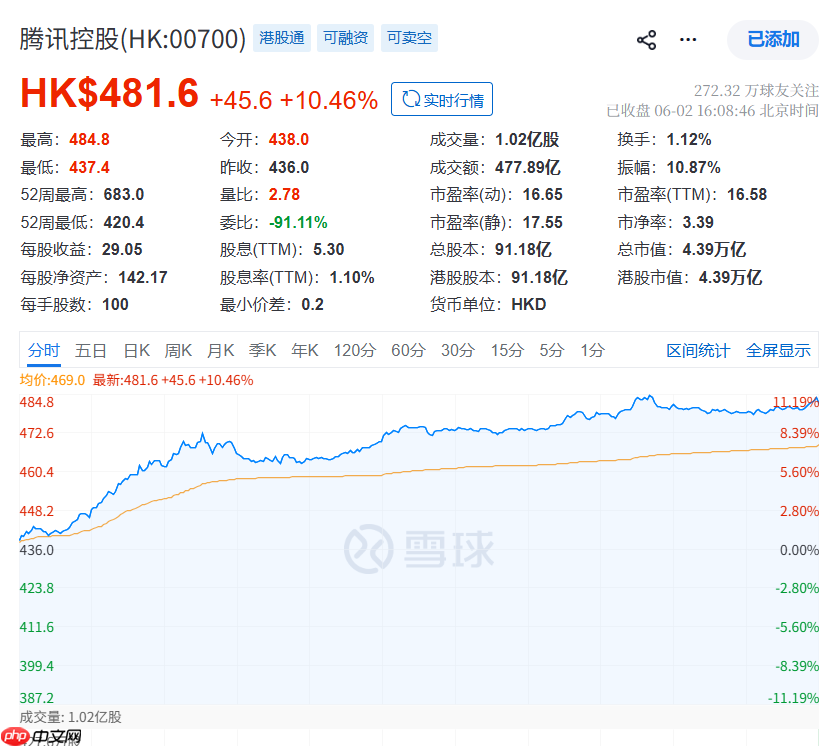
Task: Select the 季K chart tab
Action: [x=262, y=350]
